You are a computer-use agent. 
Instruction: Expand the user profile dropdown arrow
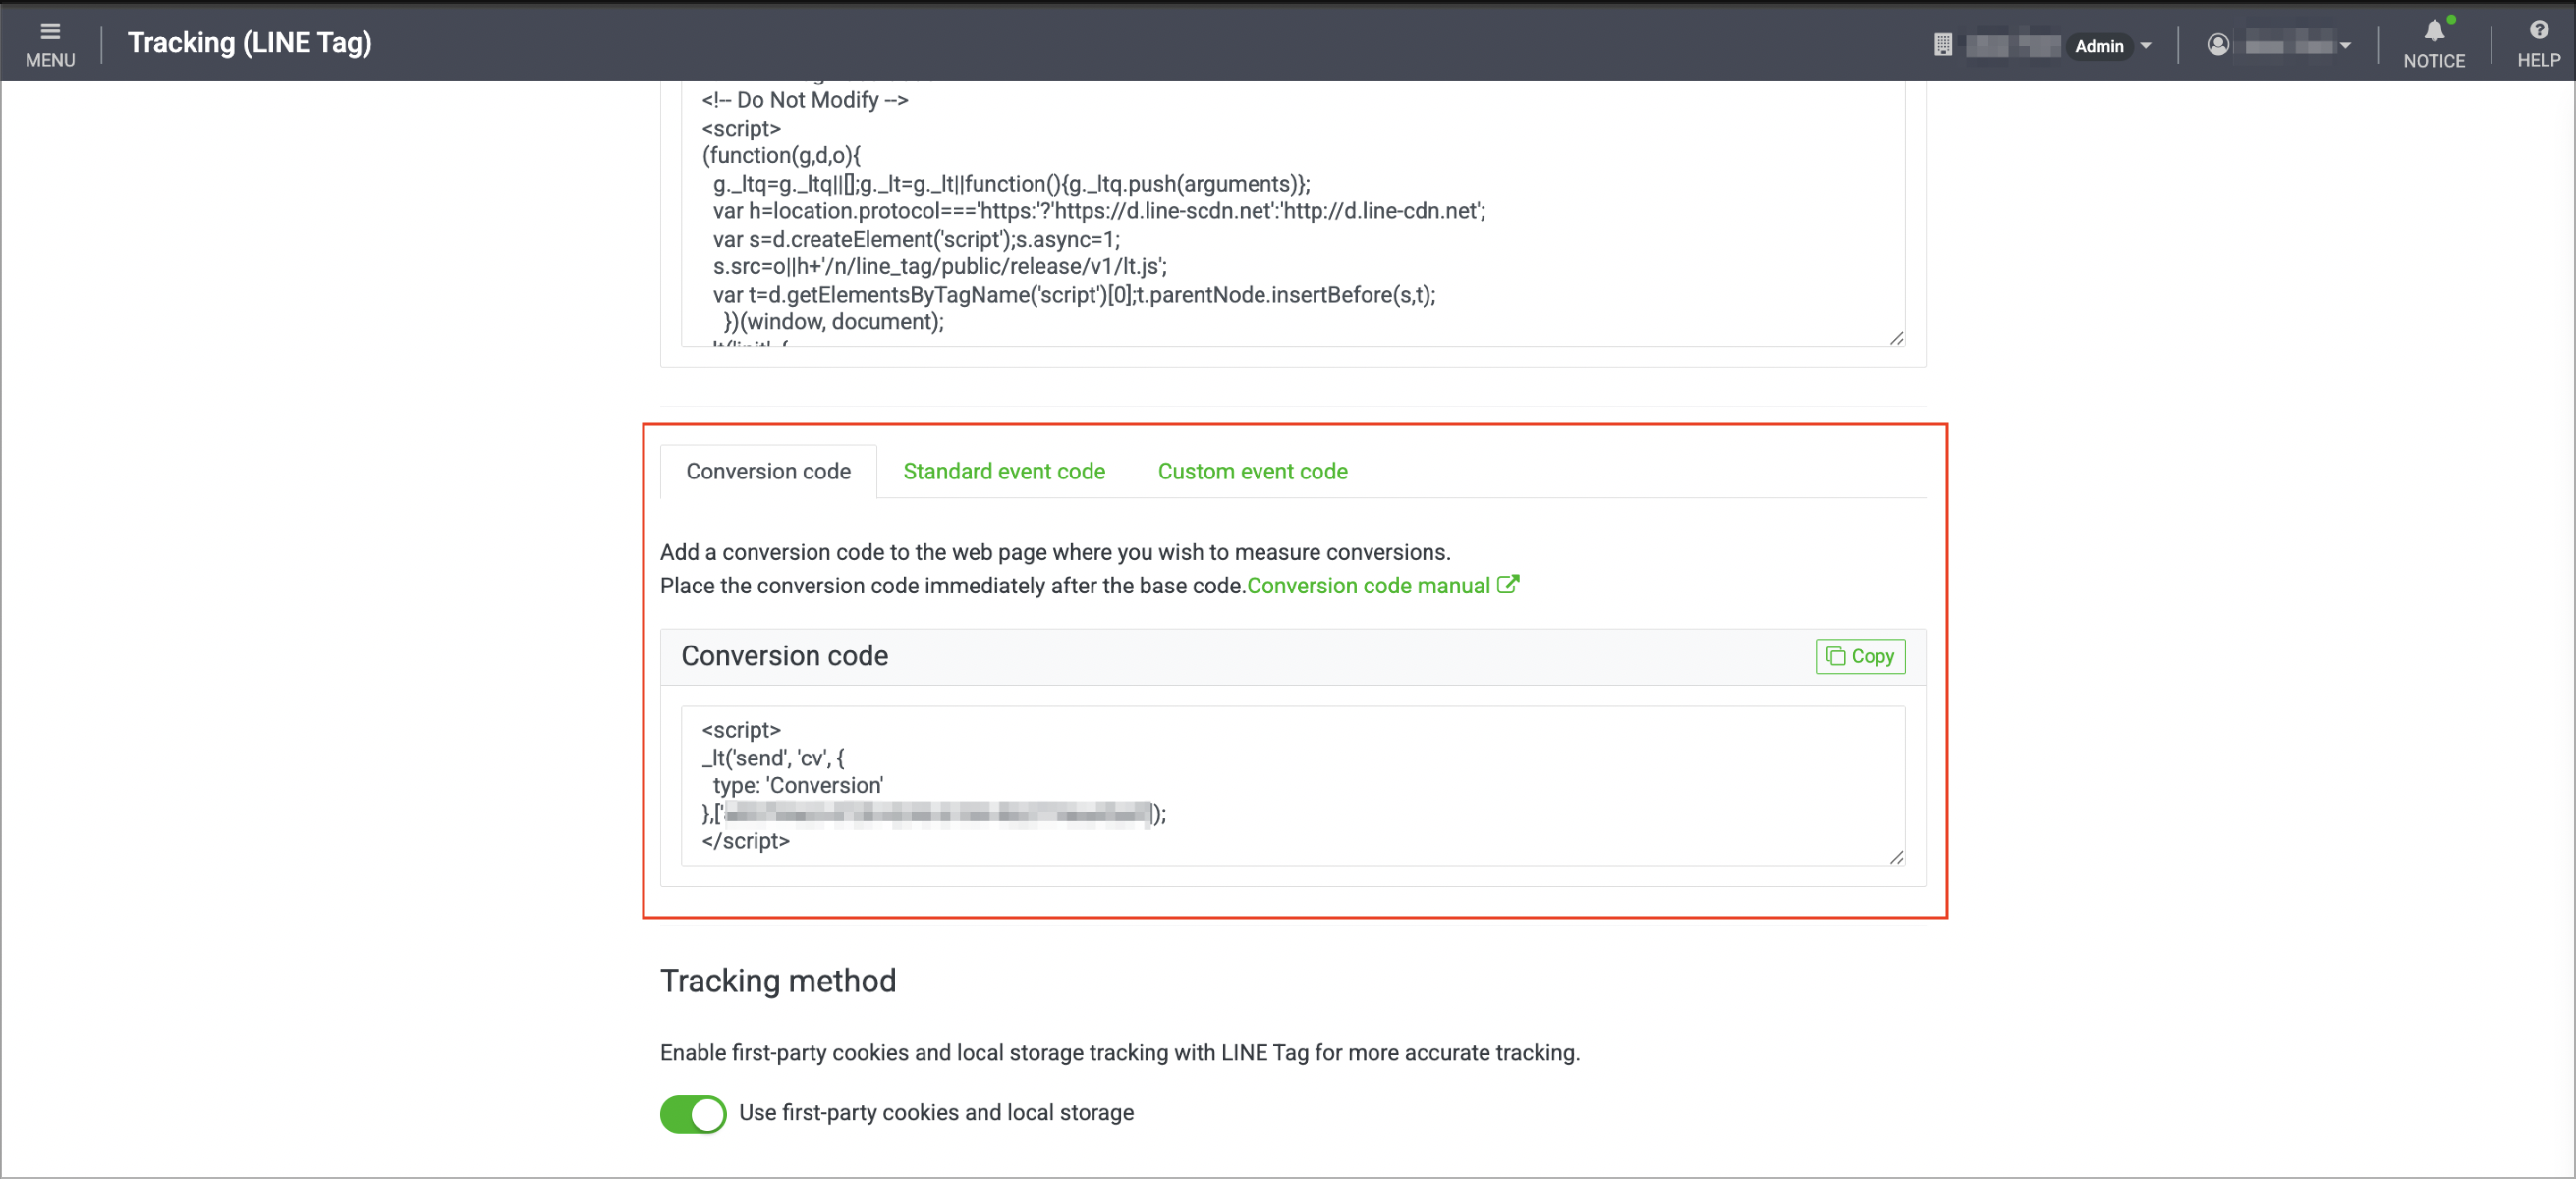tap(2345, 46)
